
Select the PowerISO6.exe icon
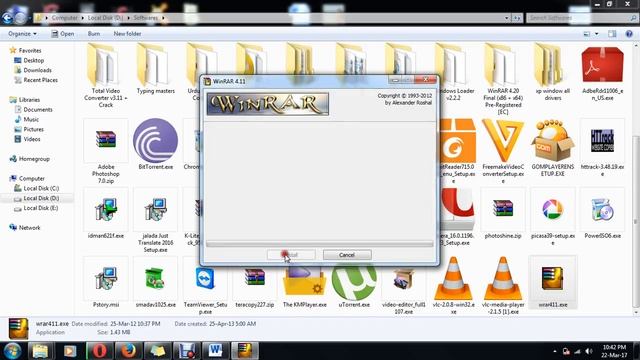pyautogui.click(x=602, y=210)
